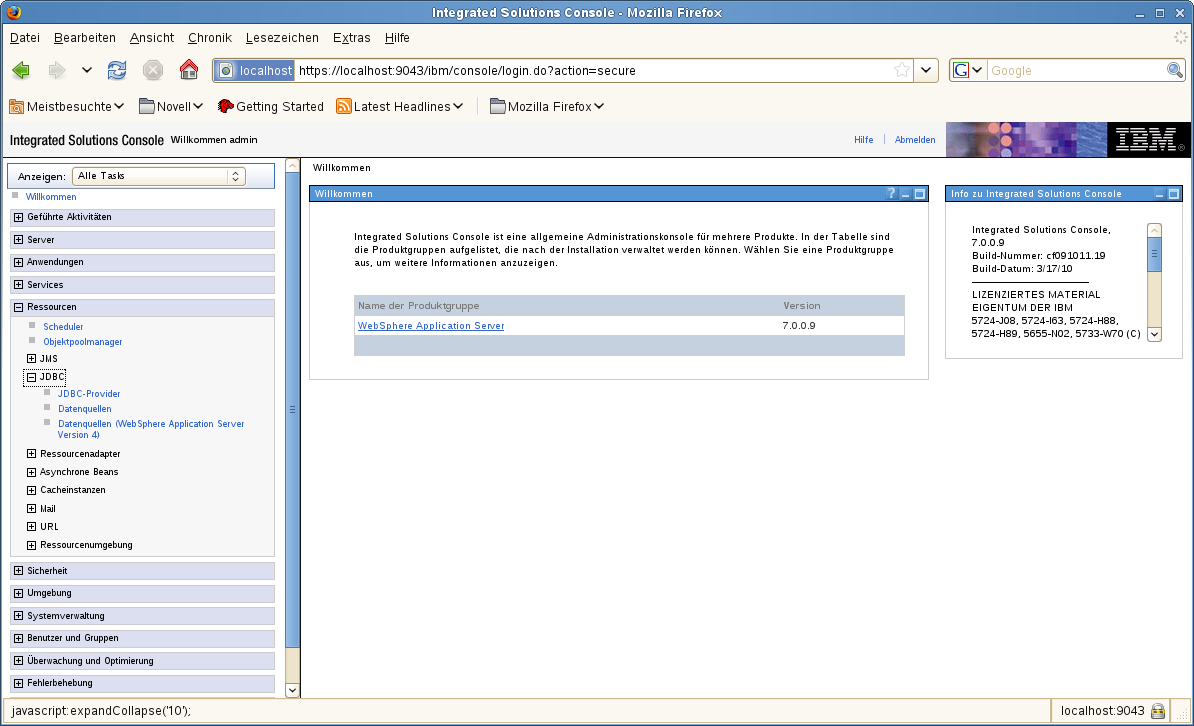Open Latest Headlines feed bookmark

(400, 107)
